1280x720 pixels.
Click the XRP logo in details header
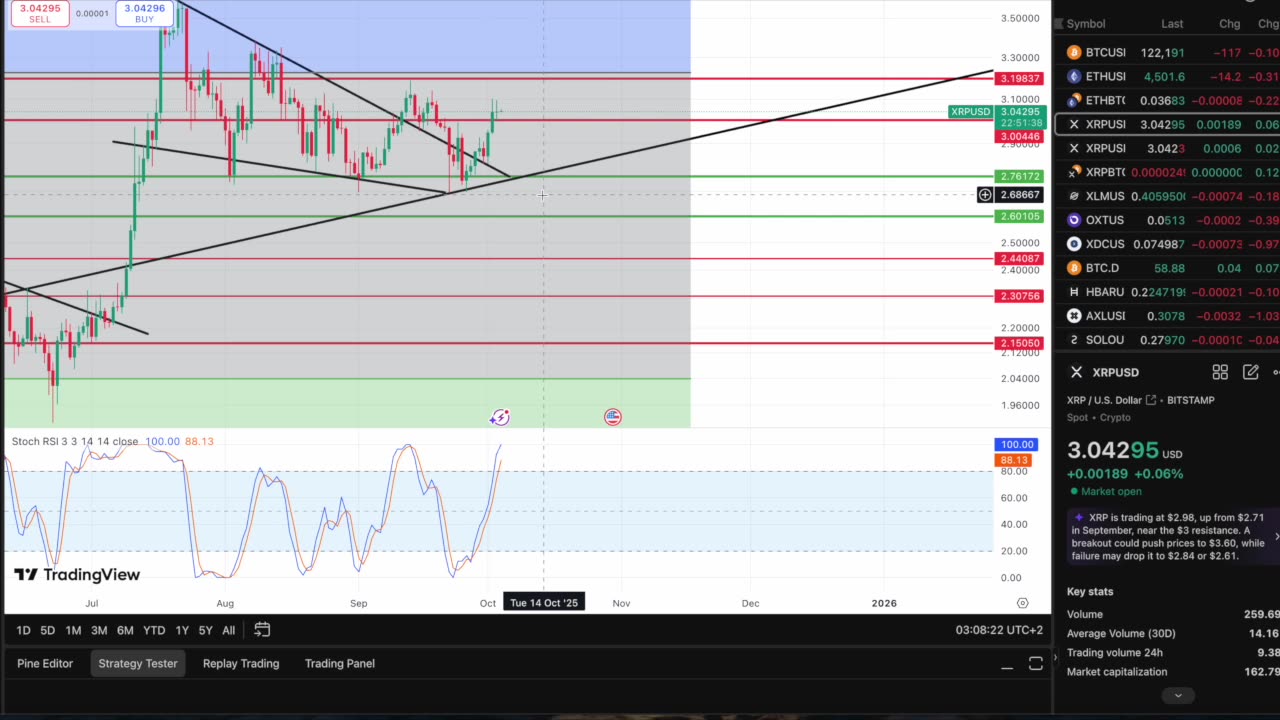(x=1076, y=372)
